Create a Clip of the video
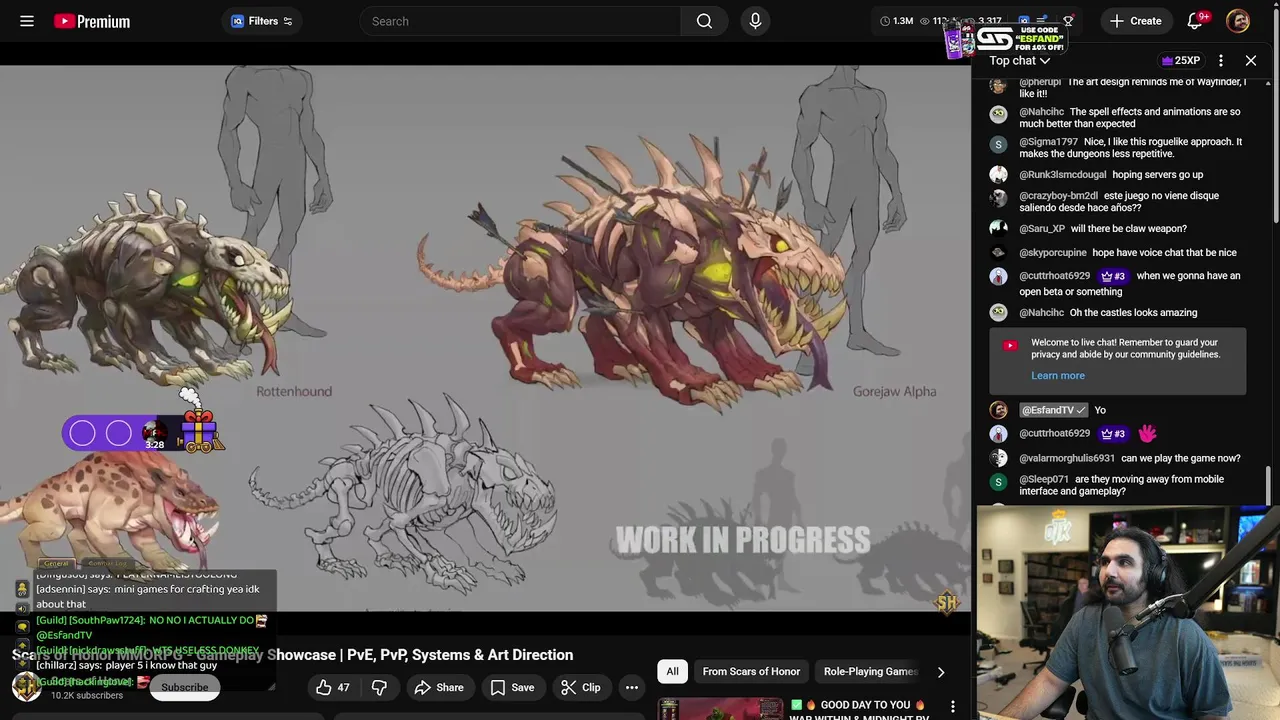The height and width of the screenshot is (720, 1280). (581, 688)
